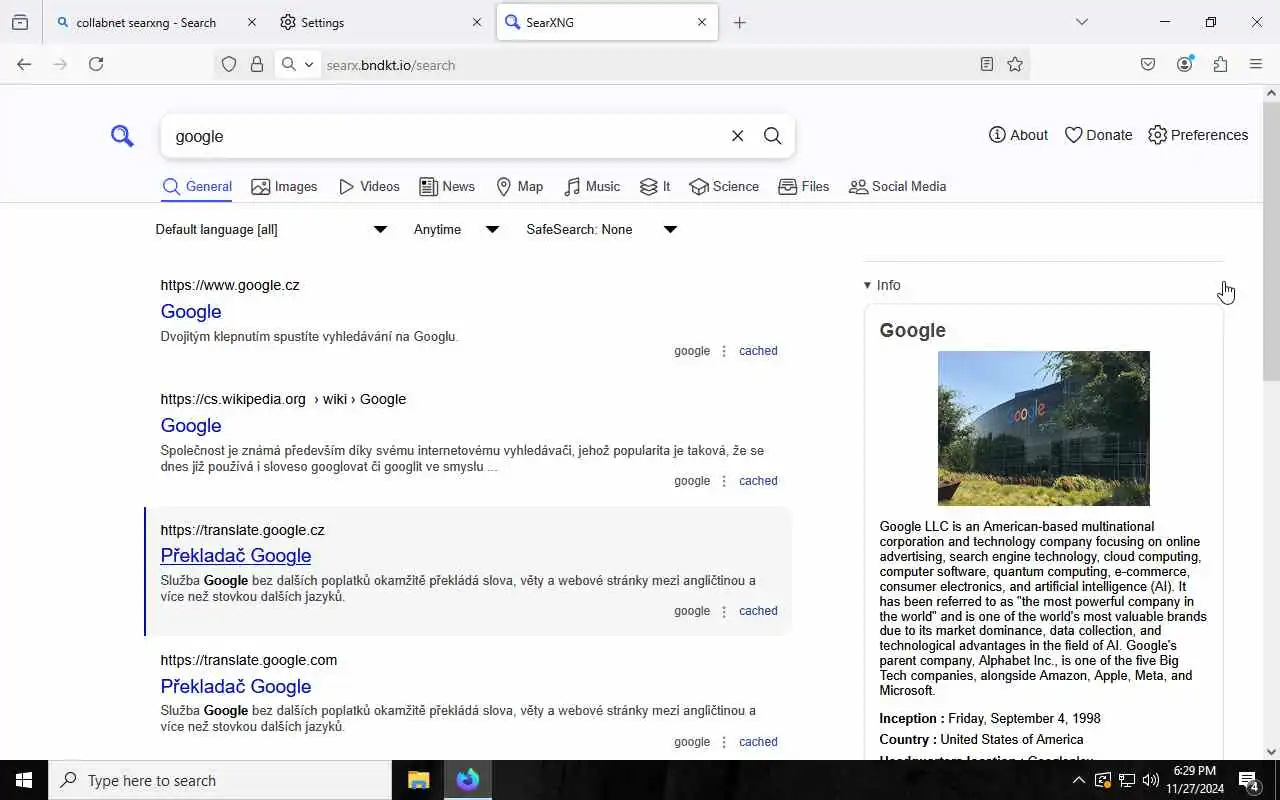Viewport: 1280px width, 800px height.
Task: Switch to the Videos category
Action: click(369, 187)
